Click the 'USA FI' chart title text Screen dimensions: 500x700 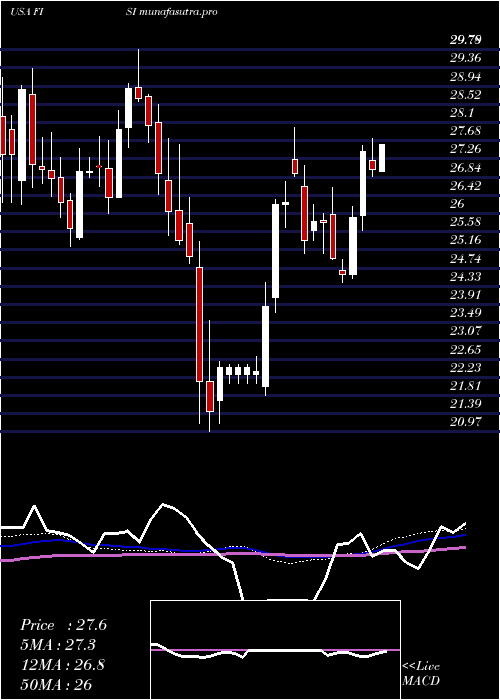[x=26, y=12]
